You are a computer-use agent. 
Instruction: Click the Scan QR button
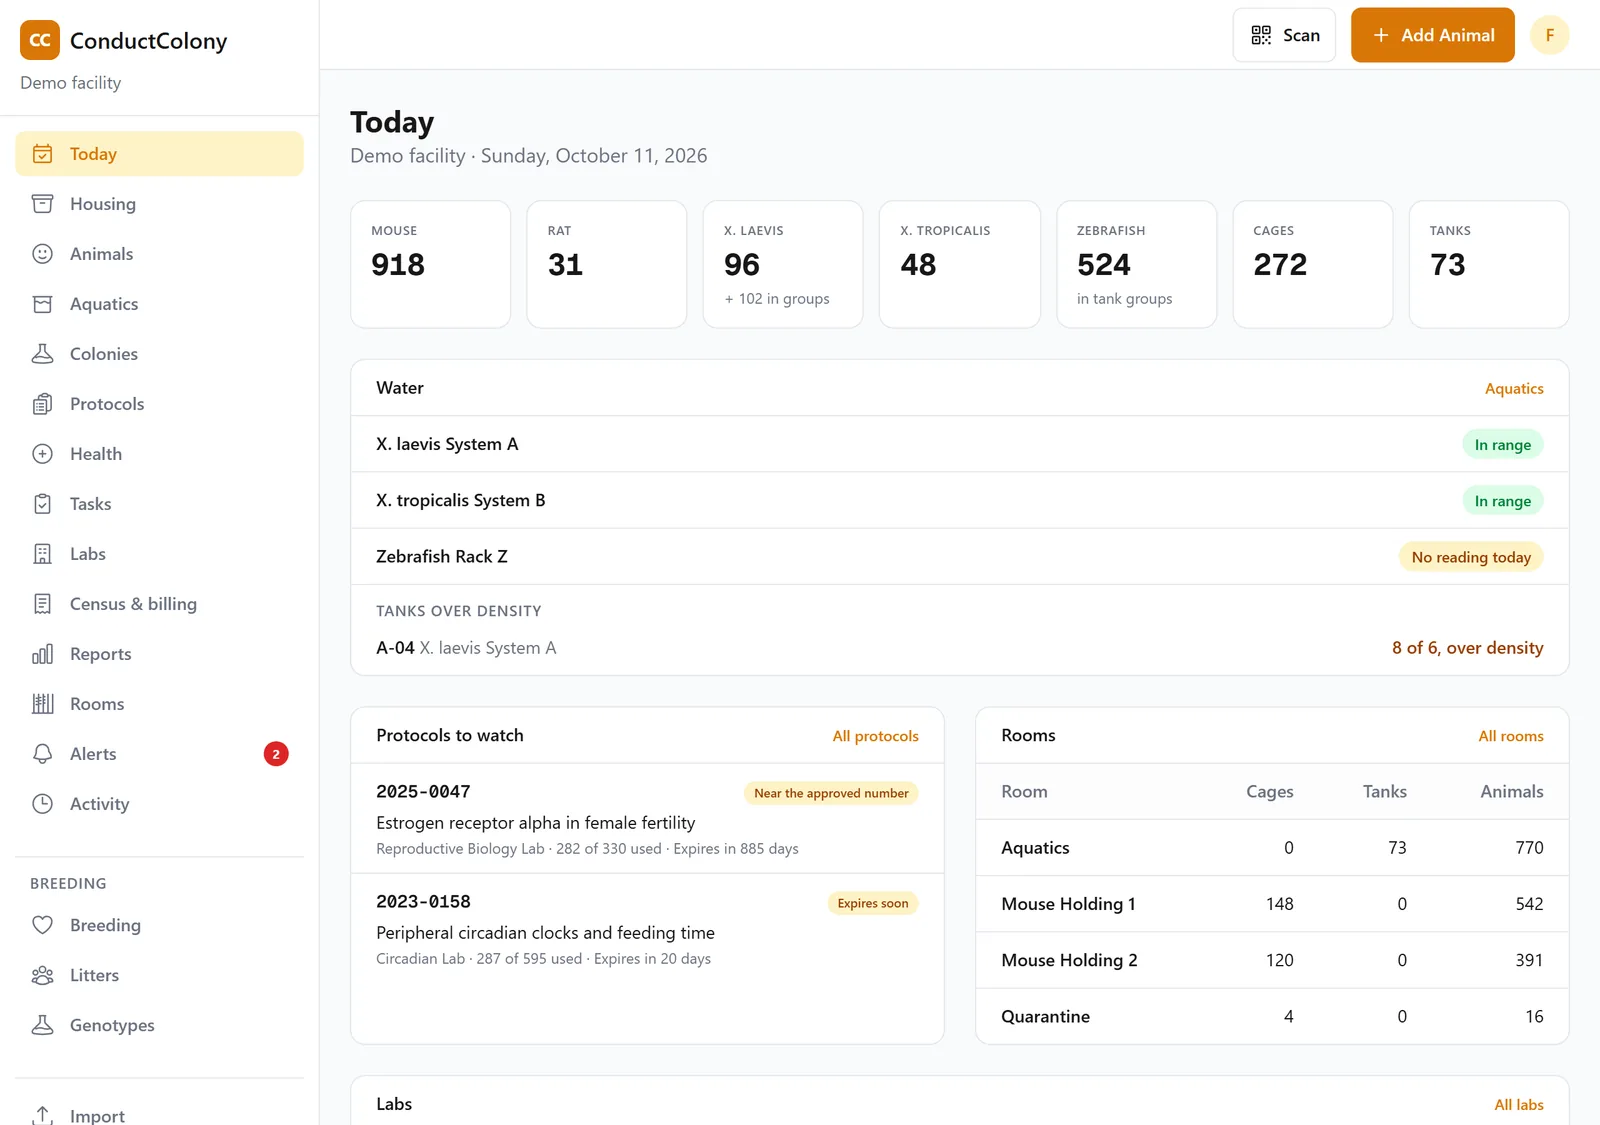click(x=1284, y=35)
